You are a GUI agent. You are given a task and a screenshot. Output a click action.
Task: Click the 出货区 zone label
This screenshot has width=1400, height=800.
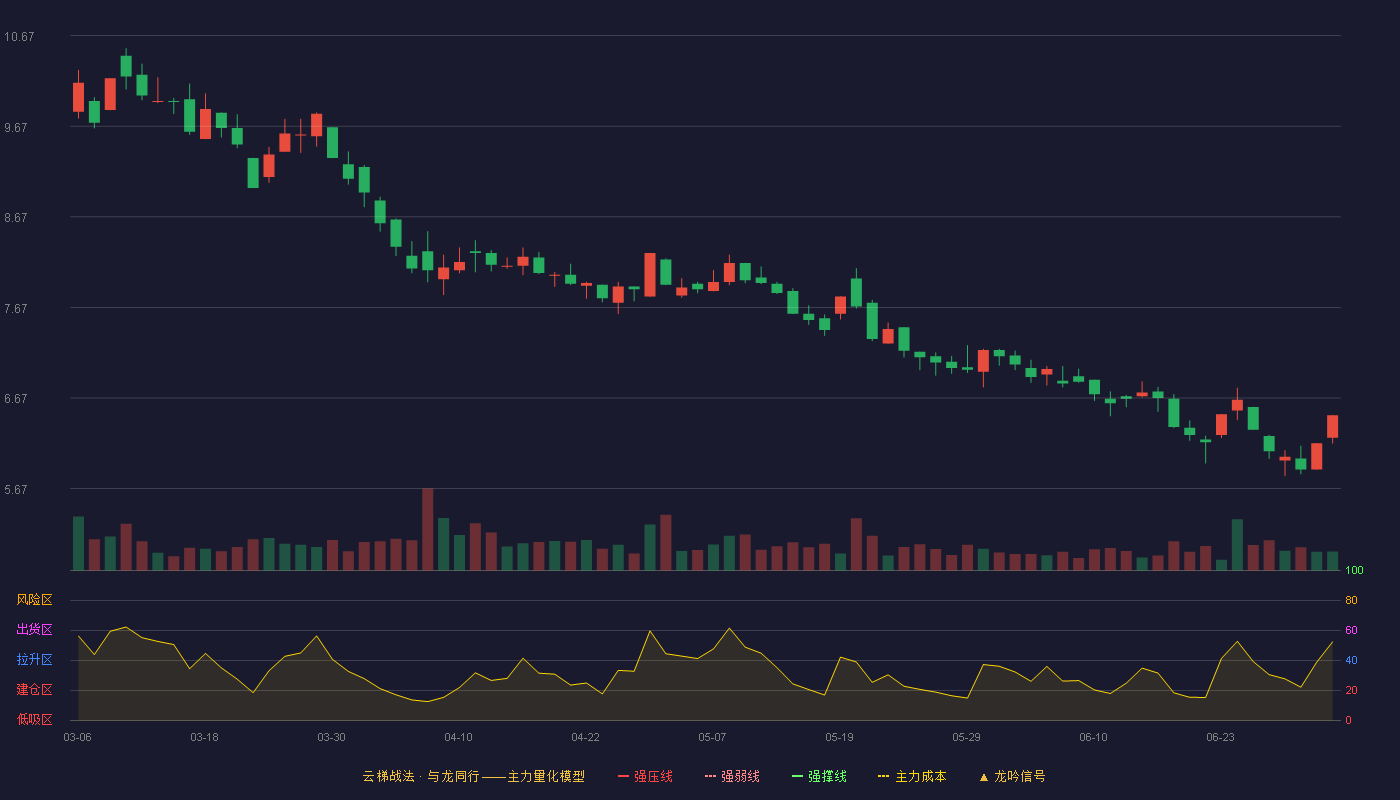(x=34, y=630)
